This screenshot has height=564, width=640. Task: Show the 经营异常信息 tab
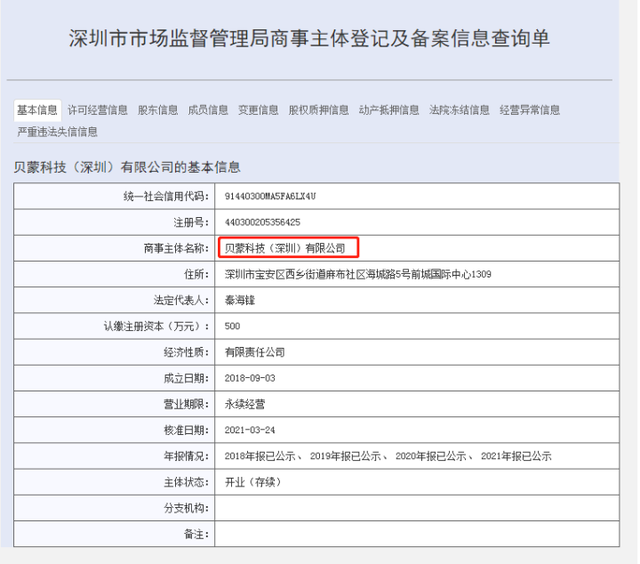click(529, 110)
